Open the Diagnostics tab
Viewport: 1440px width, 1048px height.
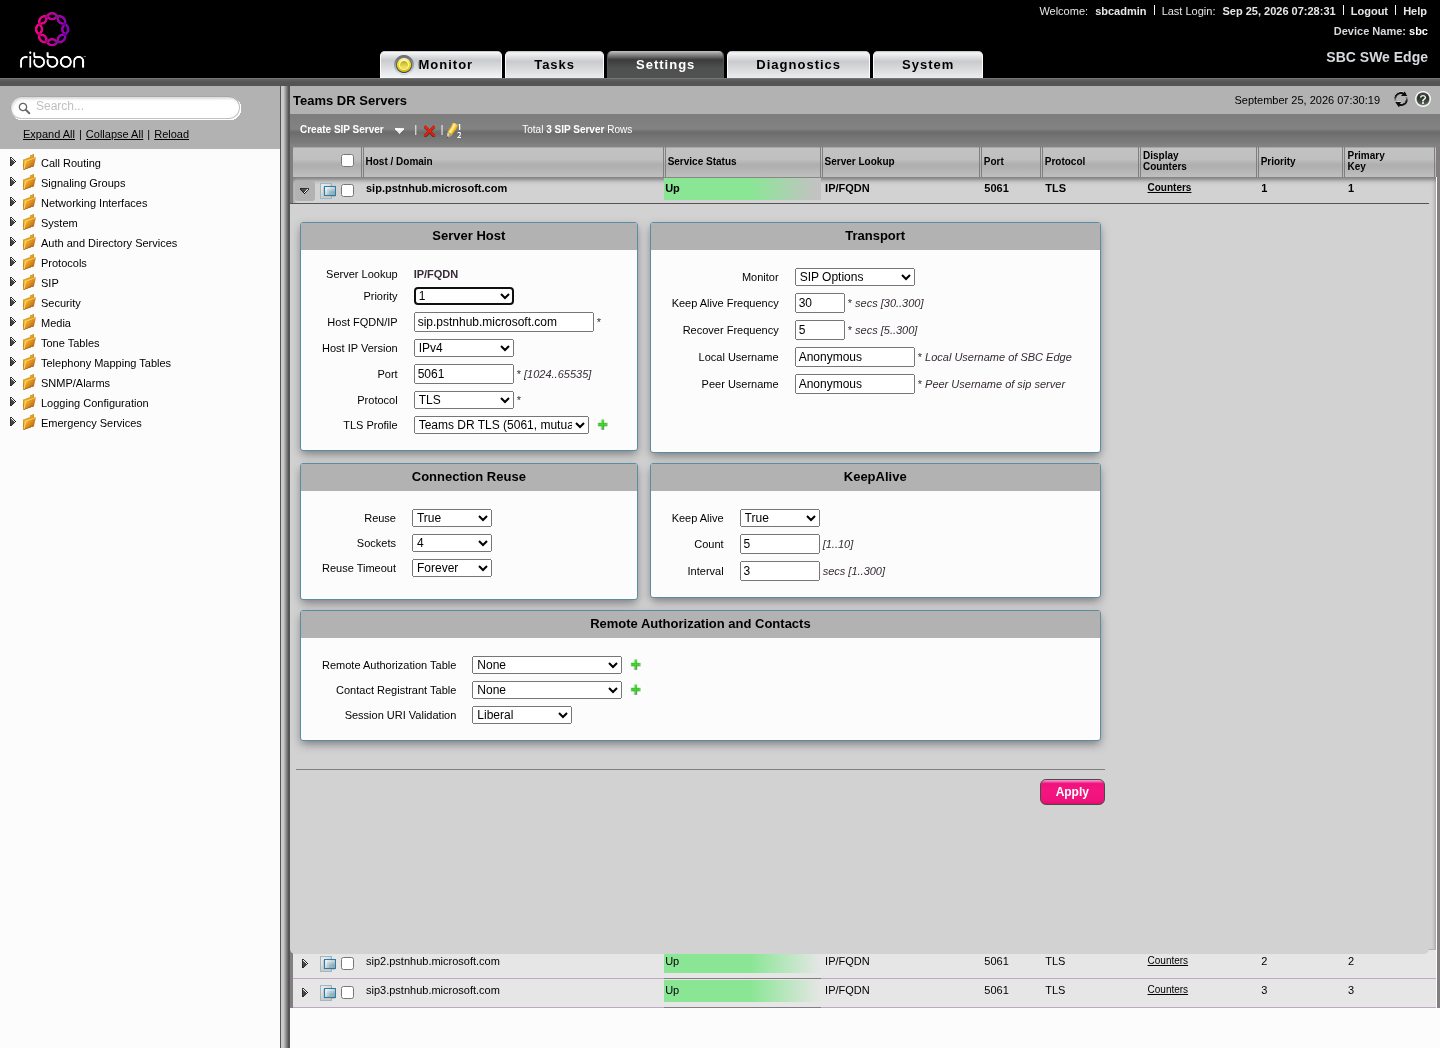(798, 64)
